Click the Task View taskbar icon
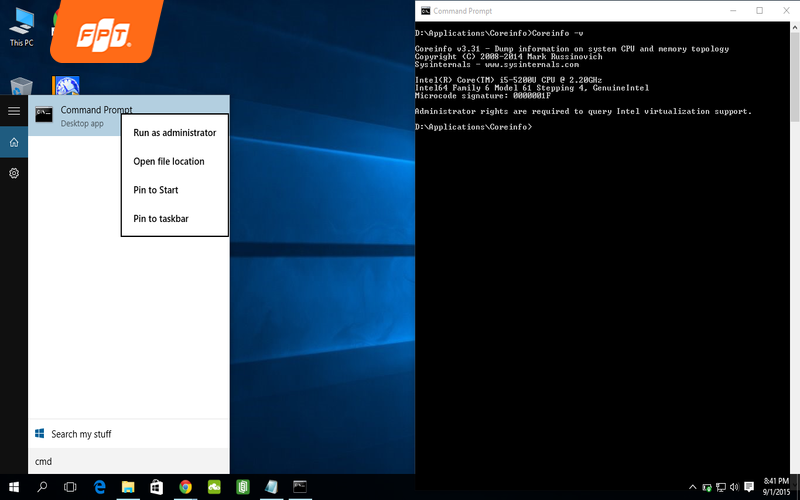The width and height of the screenshot is (800, 500). click(70, 487)
